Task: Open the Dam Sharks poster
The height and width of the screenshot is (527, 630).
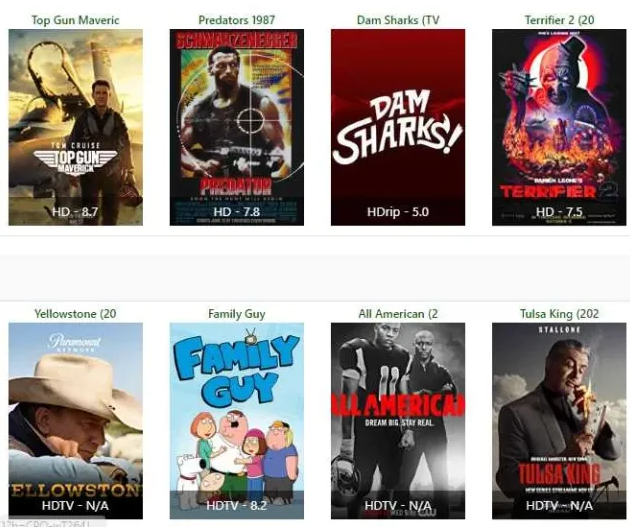Action: [398, 127]
